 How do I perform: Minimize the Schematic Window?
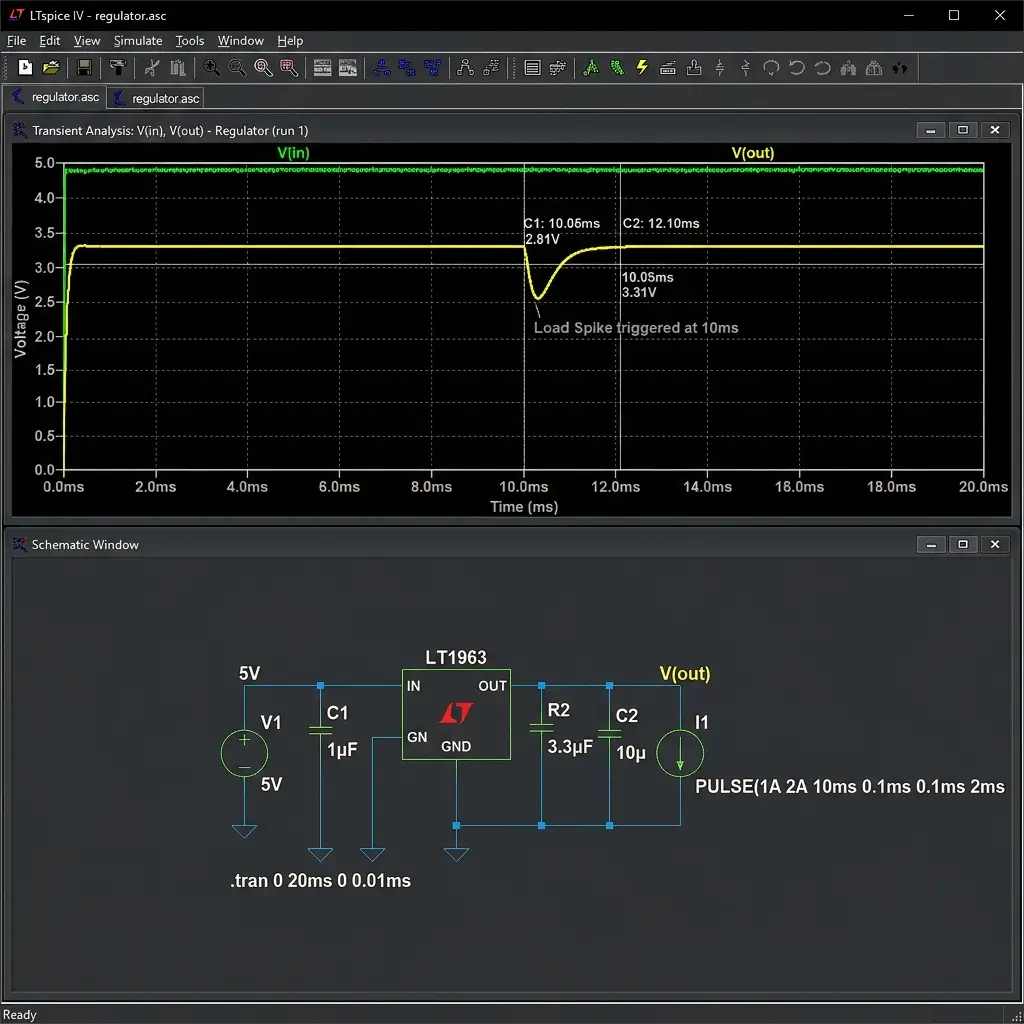tap(931, 544)
